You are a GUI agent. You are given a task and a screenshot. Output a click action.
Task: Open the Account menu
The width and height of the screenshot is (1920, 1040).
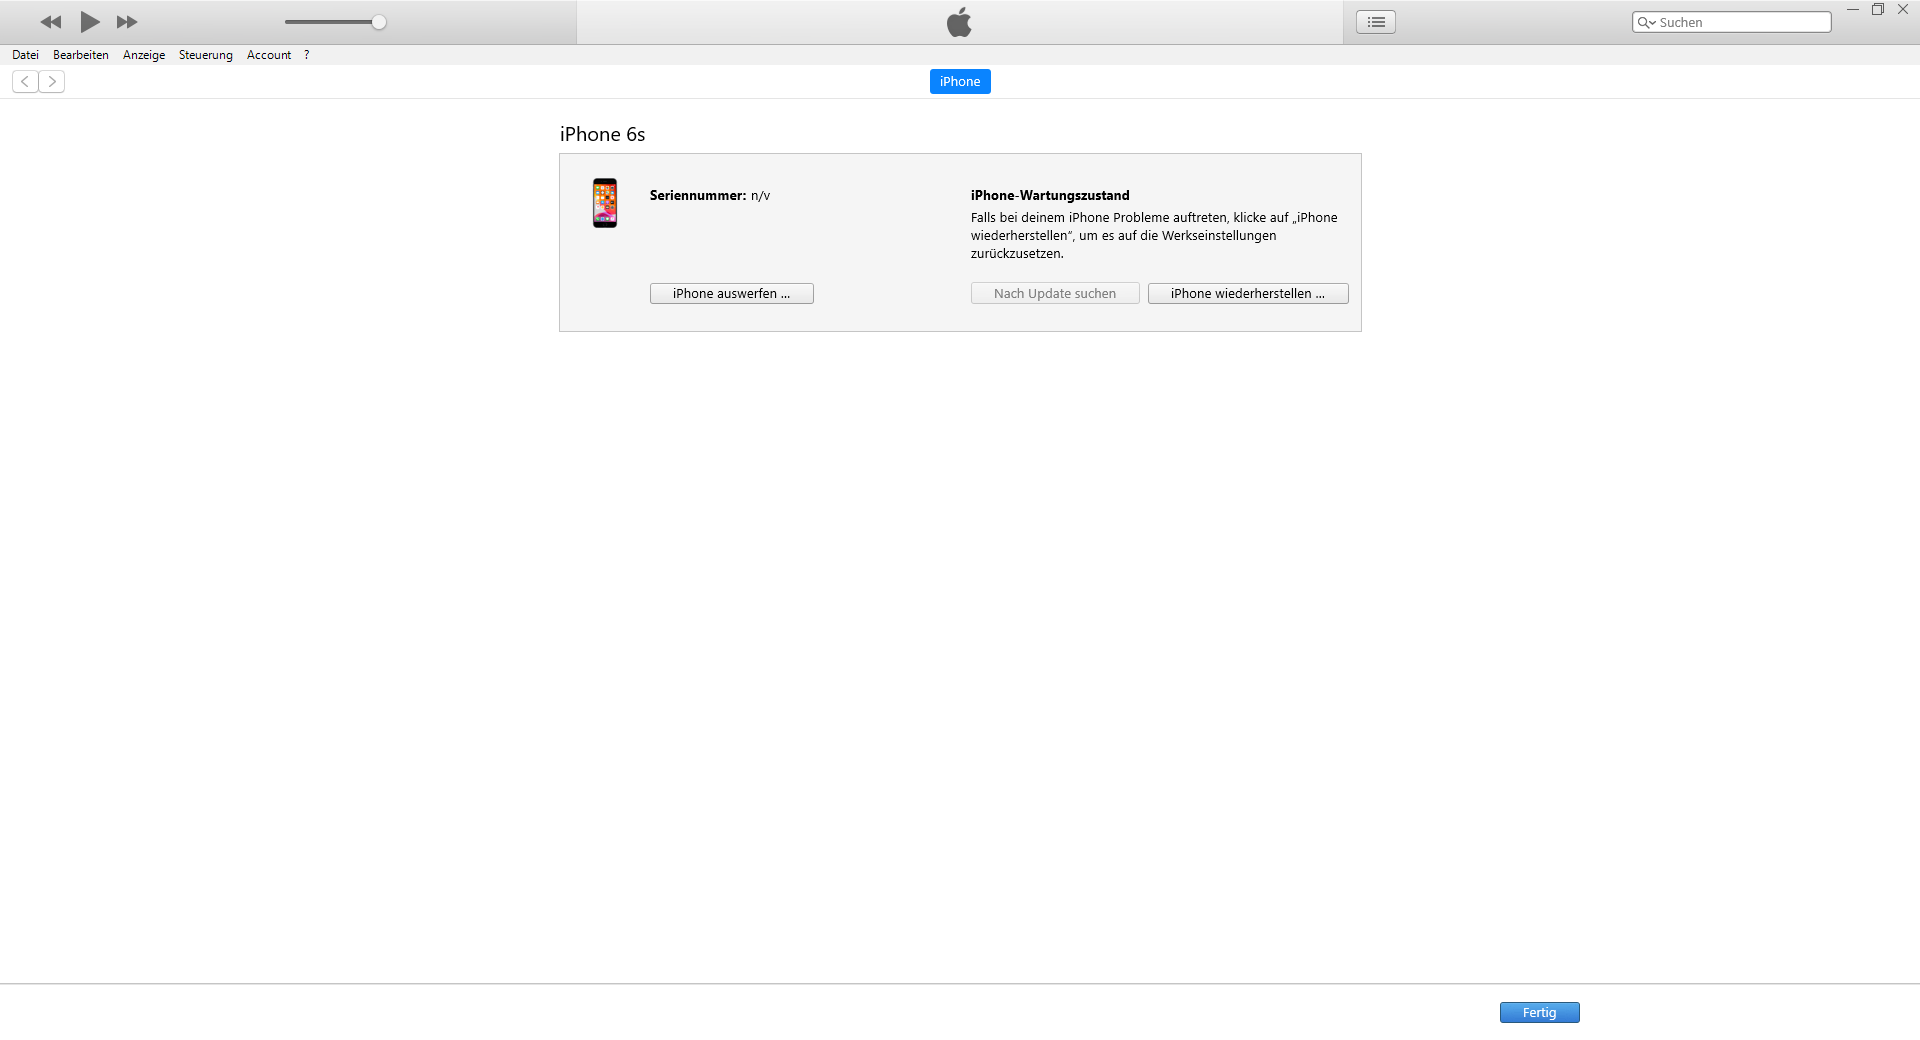[x=269, y=55]
